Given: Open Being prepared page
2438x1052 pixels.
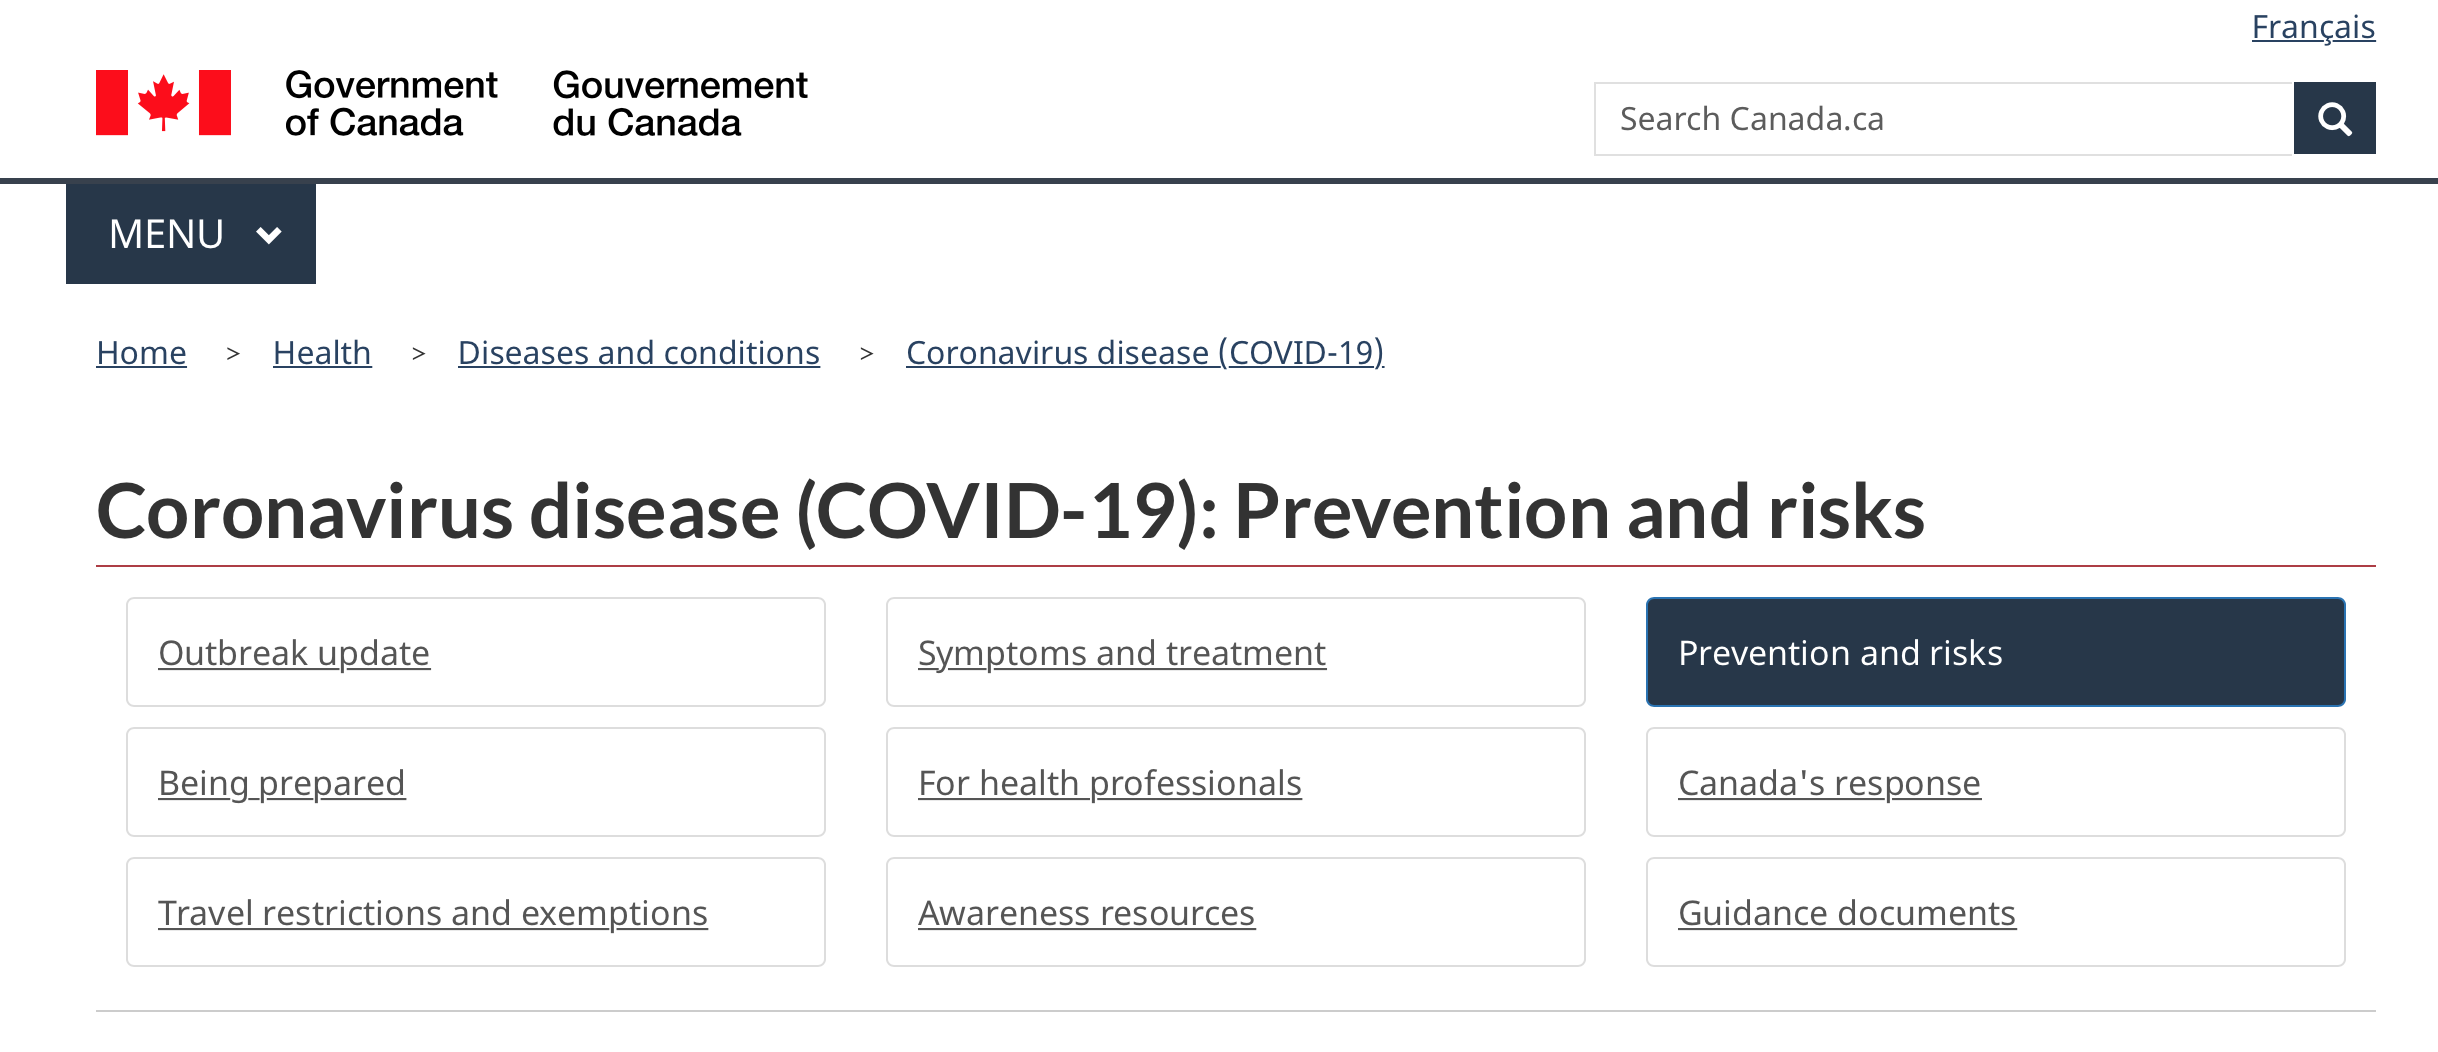Looking at the screenshot, I should pos(476,782).
